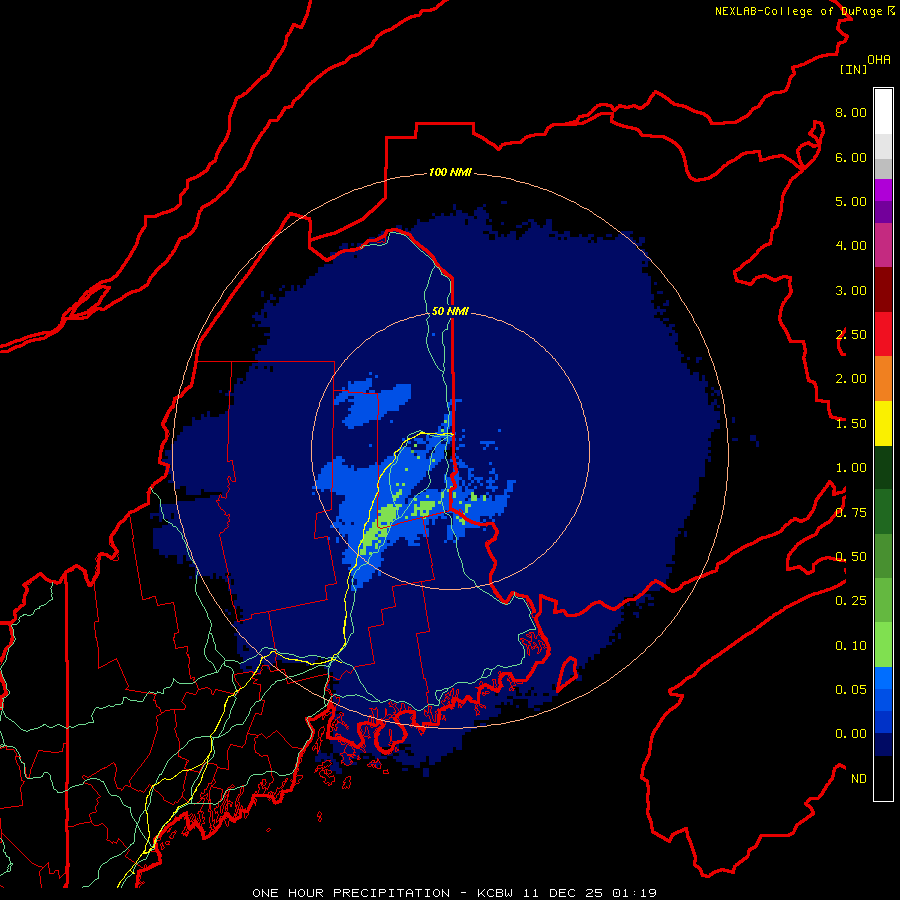Click the 11 DEC 25 date in the caption
Screen dimensions: 900x900
pos(563,893)
